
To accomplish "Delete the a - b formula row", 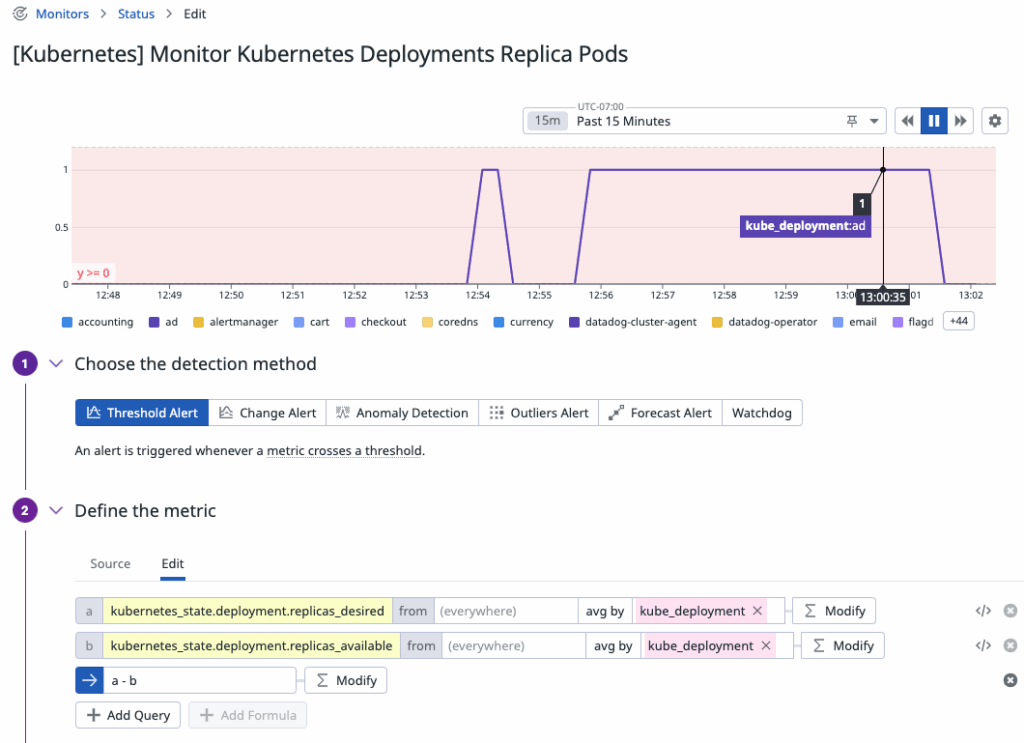I will pyautogui.click(x=1010, y=680).
